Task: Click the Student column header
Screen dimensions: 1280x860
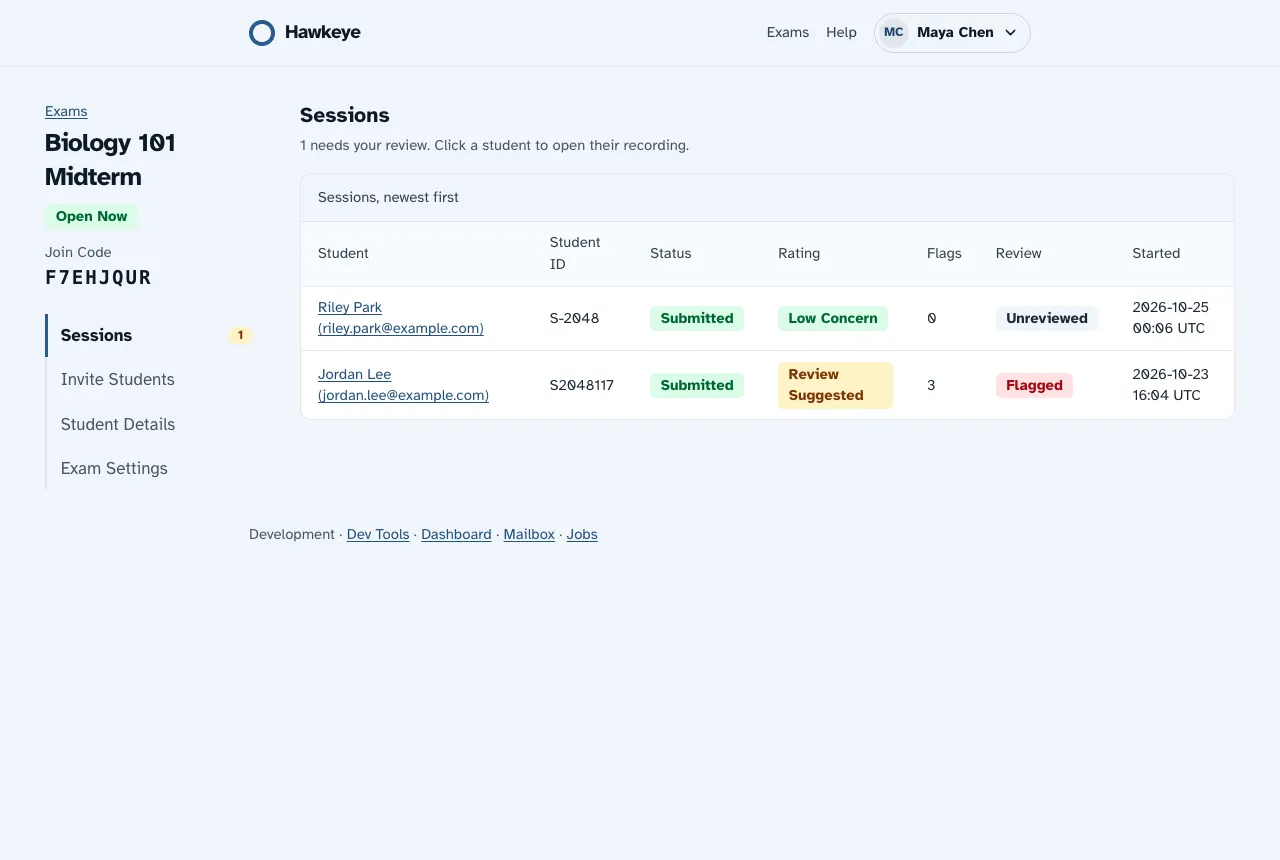Action: pos(343,253)
